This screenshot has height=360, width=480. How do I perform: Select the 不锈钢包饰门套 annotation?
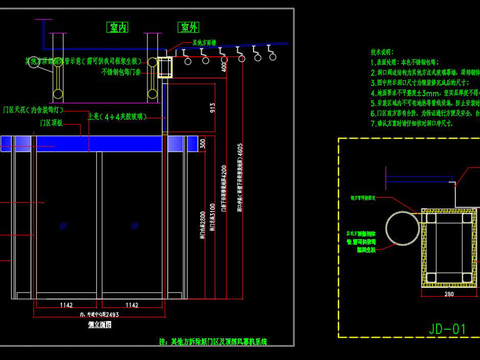[x=121, y=72]
